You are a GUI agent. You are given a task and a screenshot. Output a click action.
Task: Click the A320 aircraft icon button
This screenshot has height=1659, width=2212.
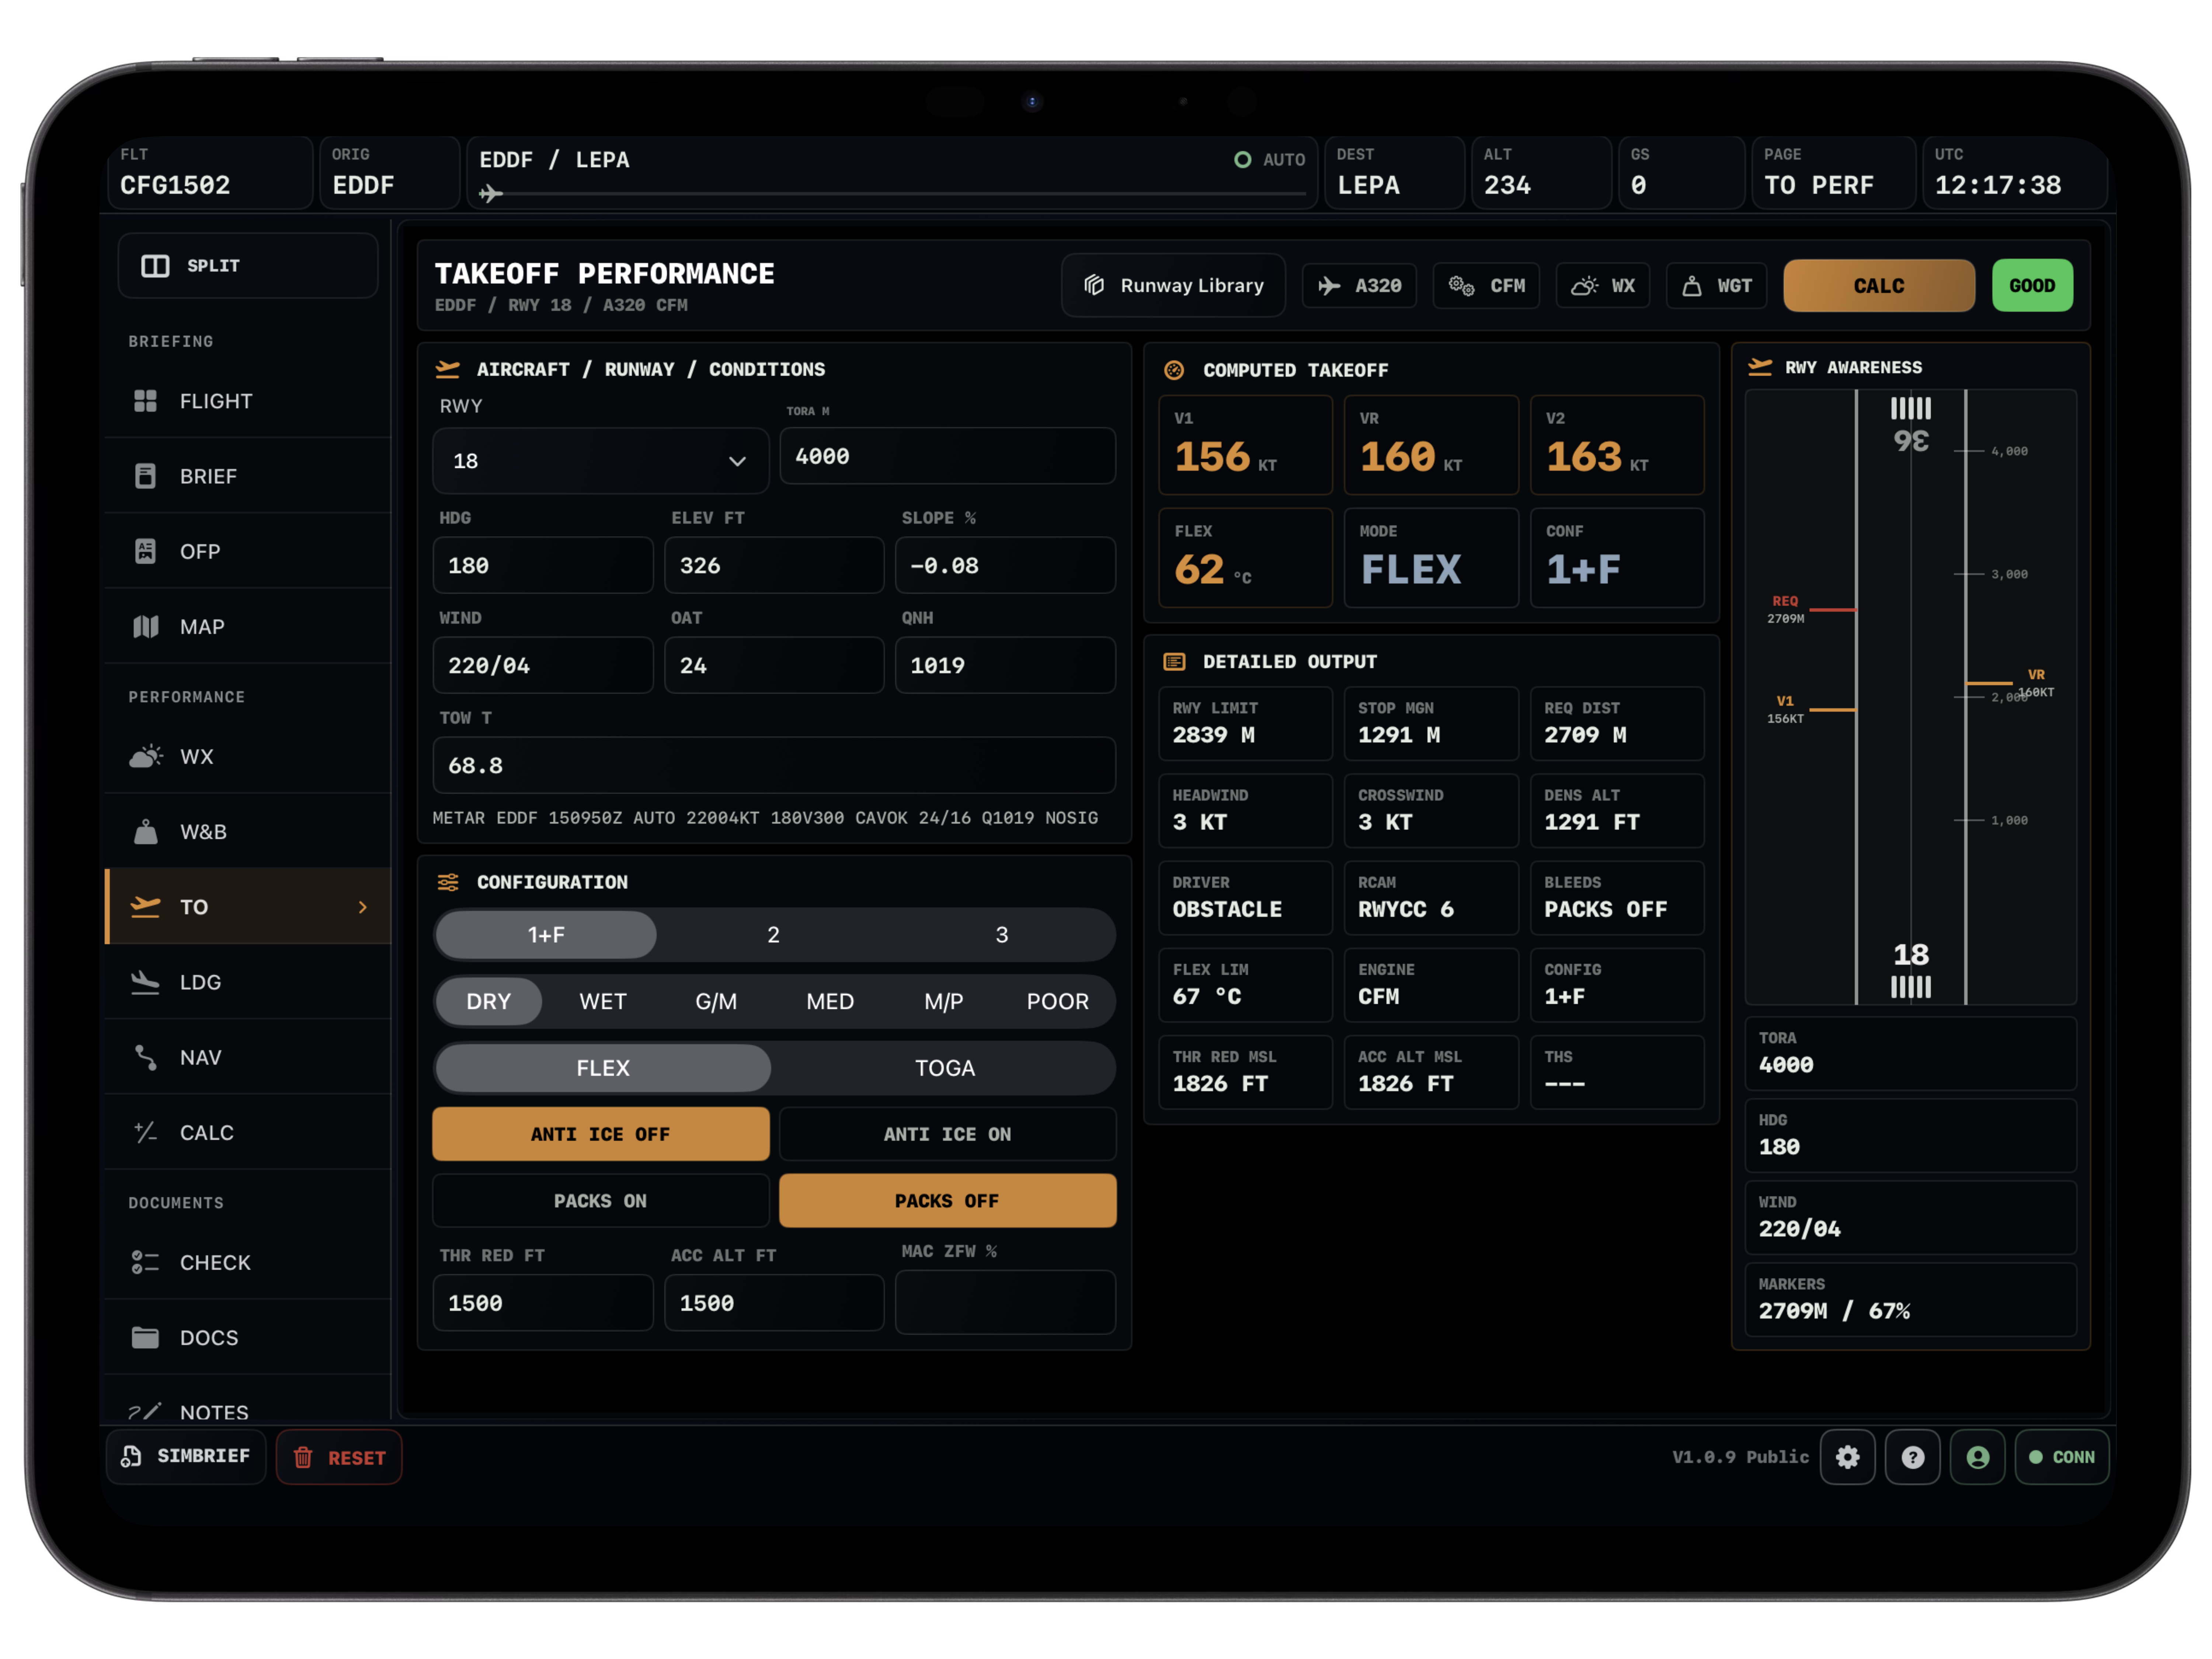[x=1359, y=286]
